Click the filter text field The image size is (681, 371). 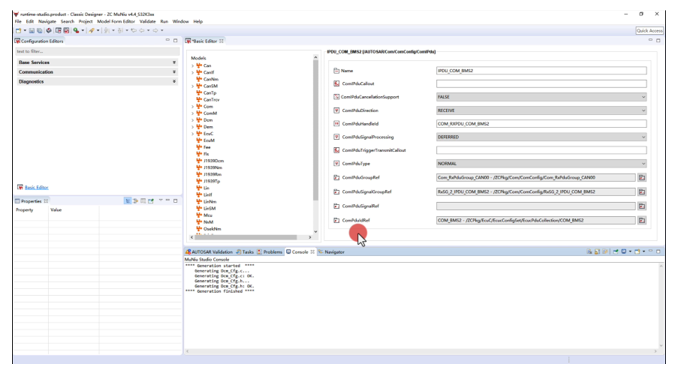[97, 51]
